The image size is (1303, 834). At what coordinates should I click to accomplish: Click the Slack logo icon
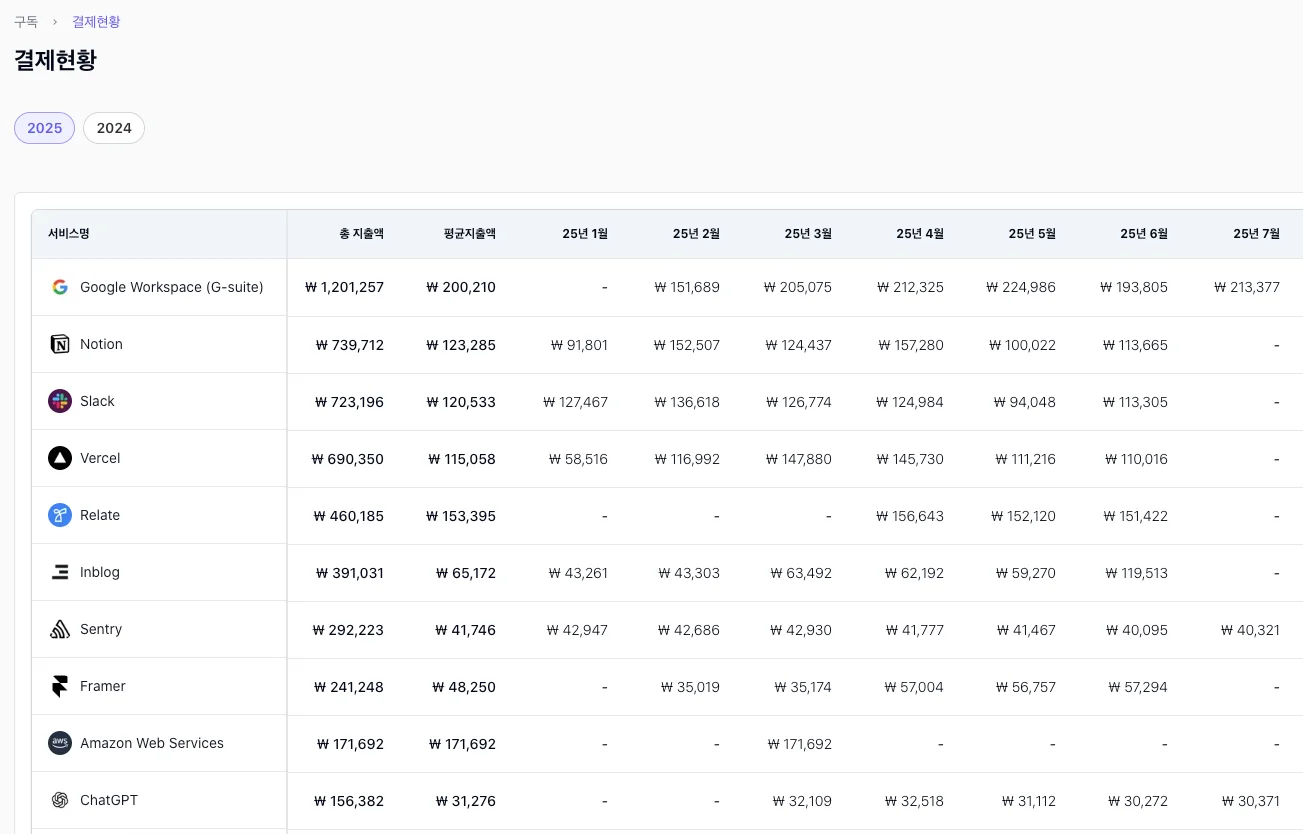click(x=60, y=401)
